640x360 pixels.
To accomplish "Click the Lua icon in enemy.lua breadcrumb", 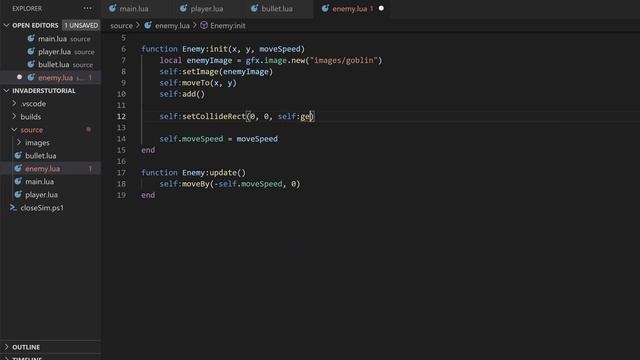I will 148,25.
